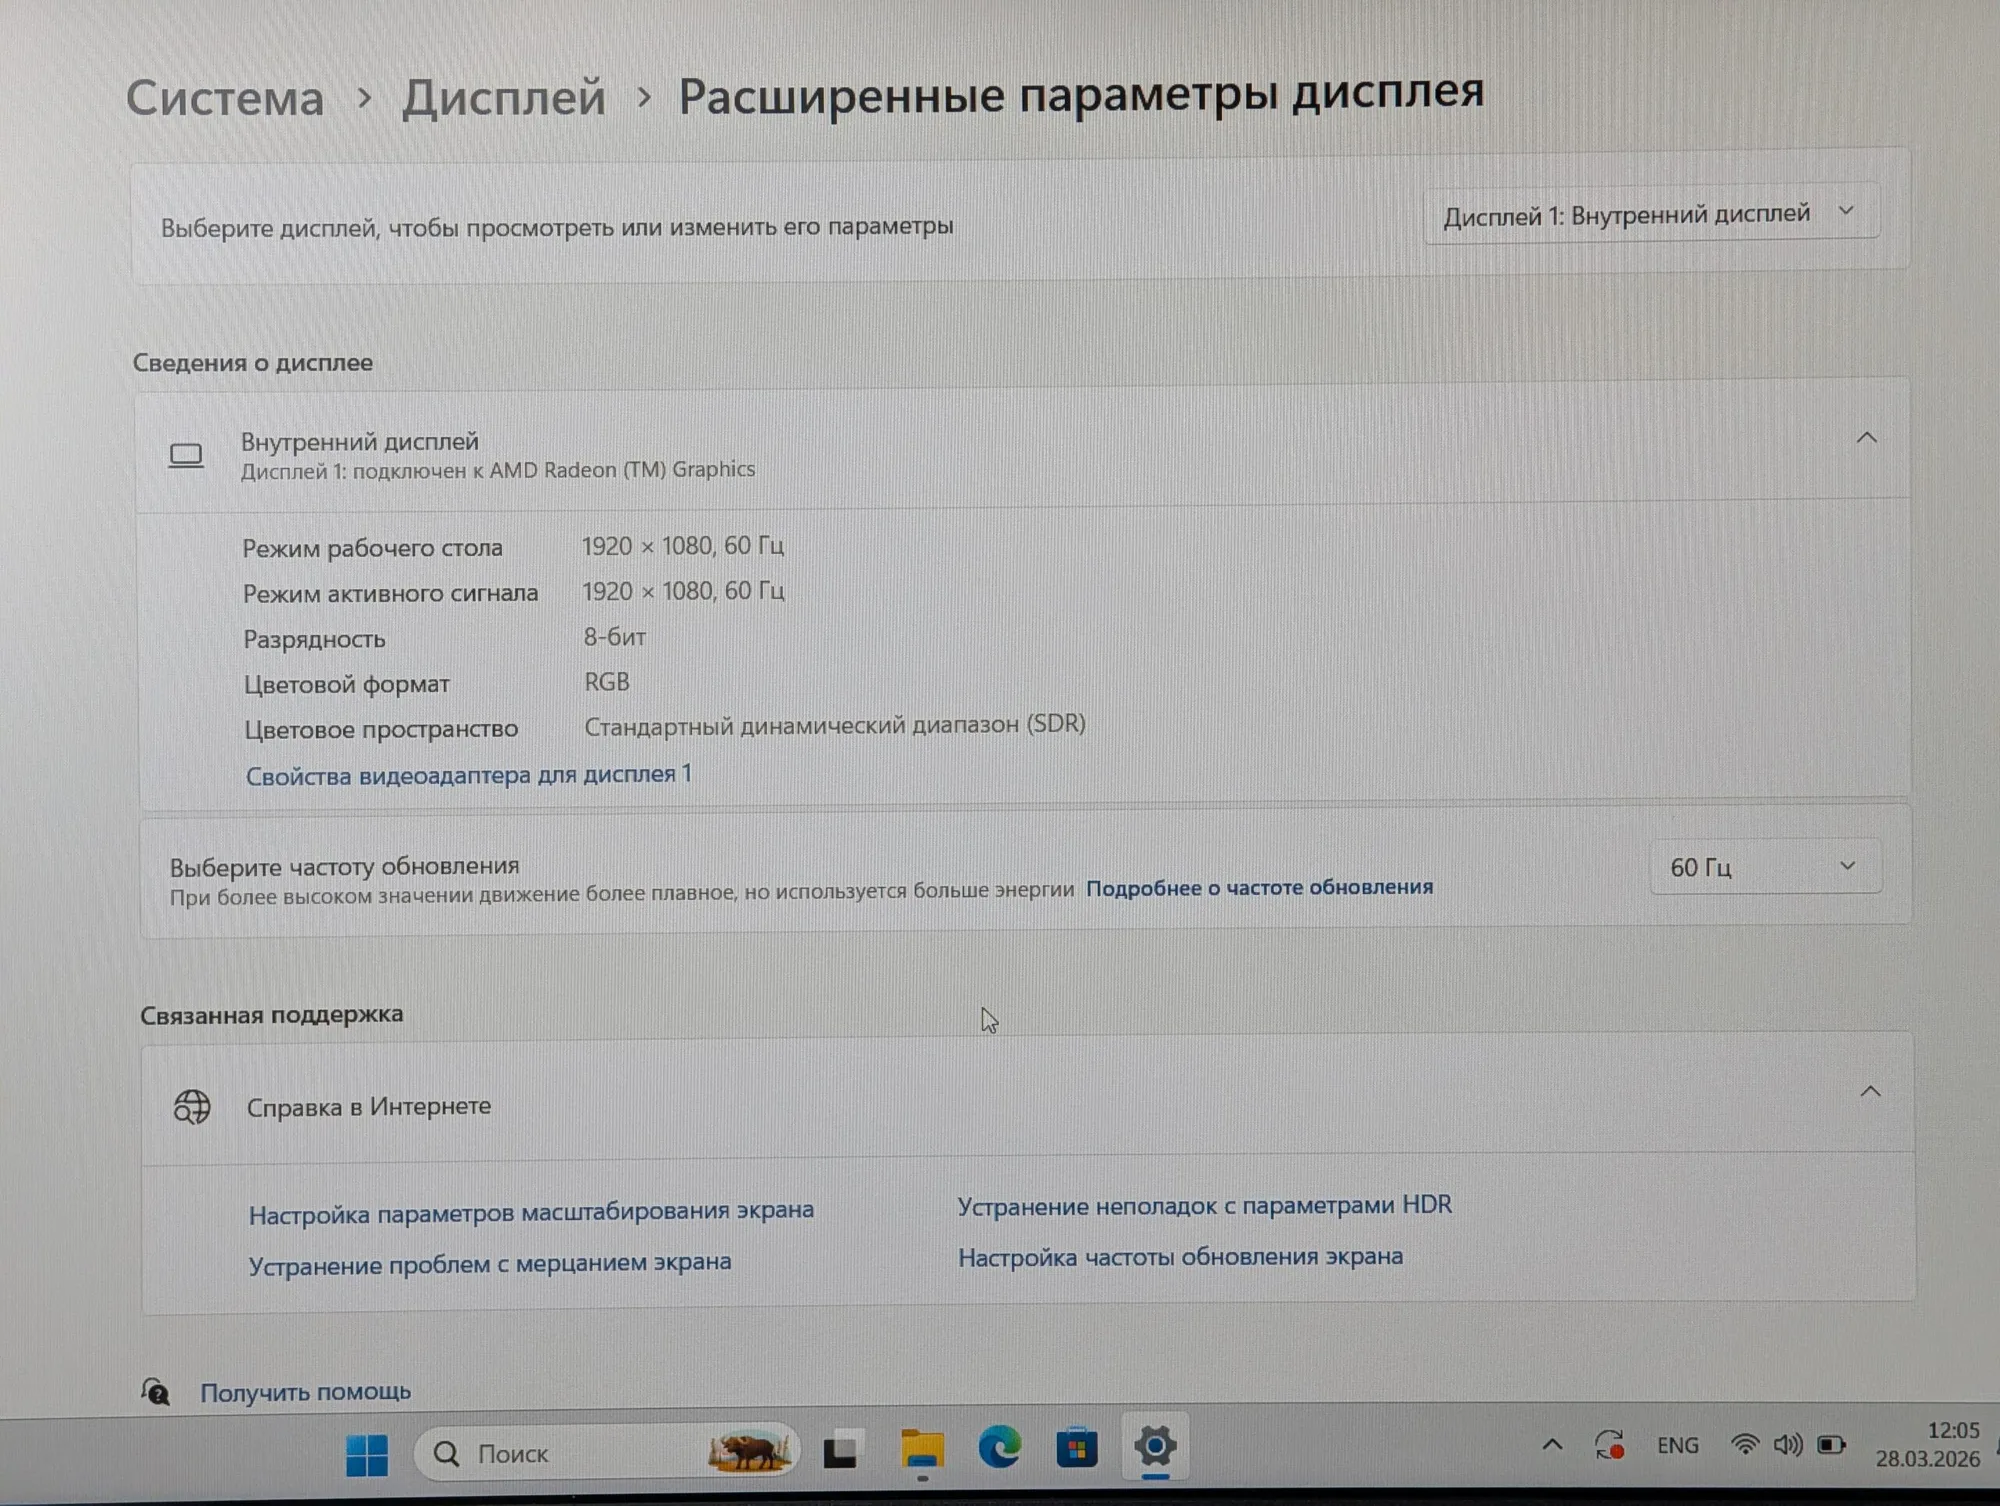Select Стандартный динамический диапазон (SDR) text
2000x1506 pixels.
tap(835, 725)
